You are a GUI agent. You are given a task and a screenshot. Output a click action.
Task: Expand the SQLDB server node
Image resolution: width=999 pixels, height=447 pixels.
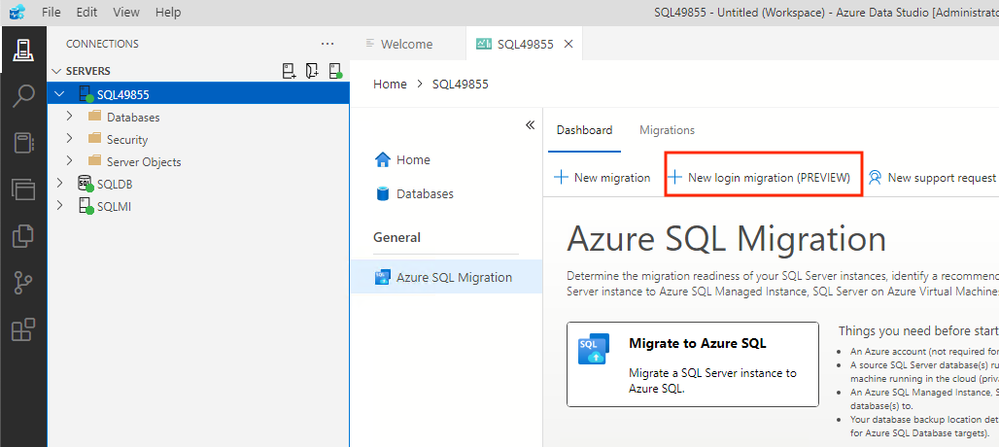[x=60, y=183]
